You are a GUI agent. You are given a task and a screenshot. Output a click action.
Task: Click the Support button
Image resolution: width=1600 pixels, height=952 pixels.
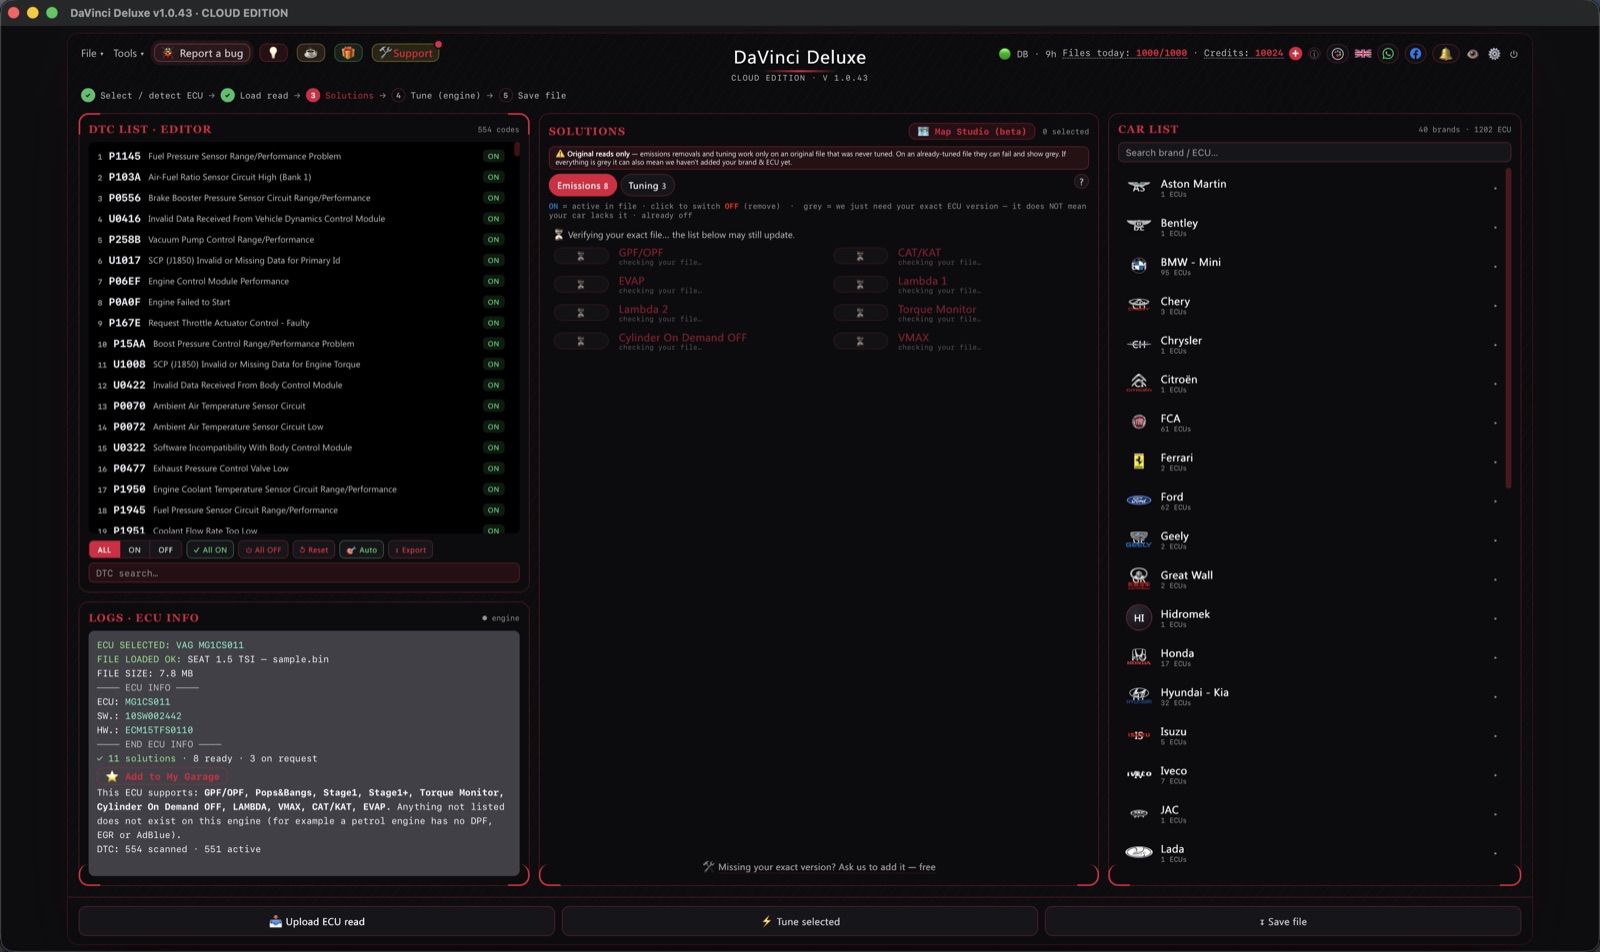pos(405,53)
